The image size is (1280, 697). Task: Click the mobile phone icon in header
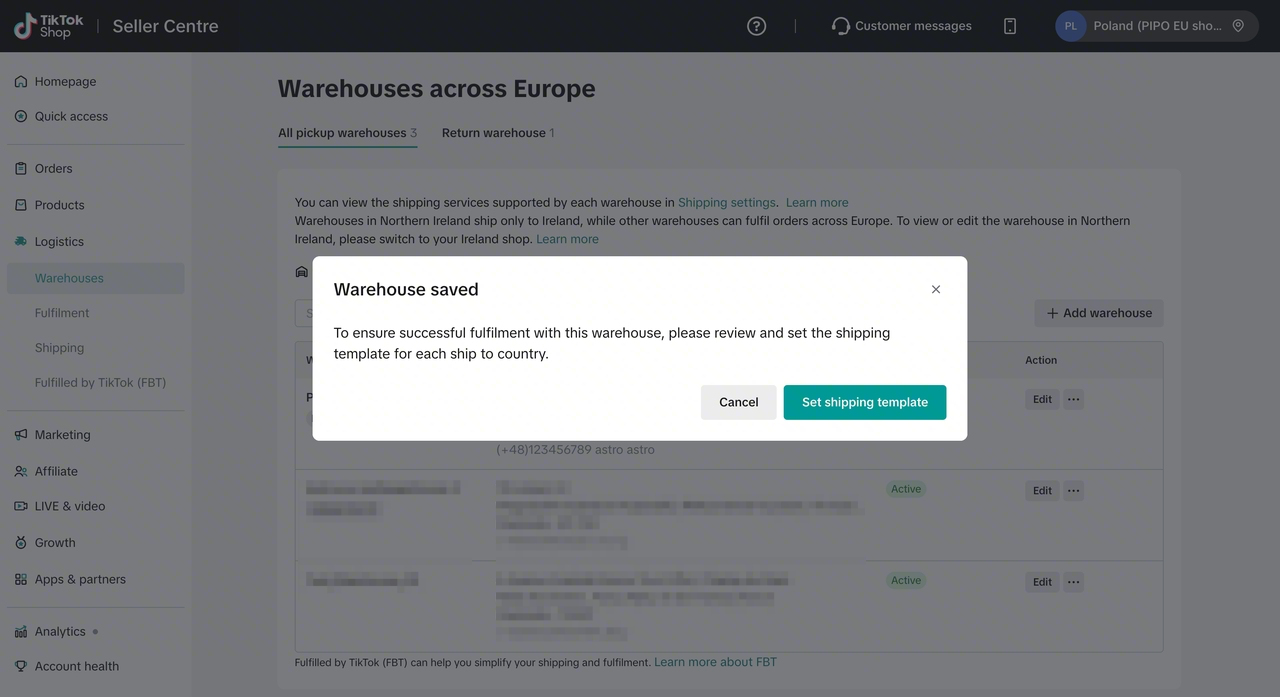[1010, 26]
